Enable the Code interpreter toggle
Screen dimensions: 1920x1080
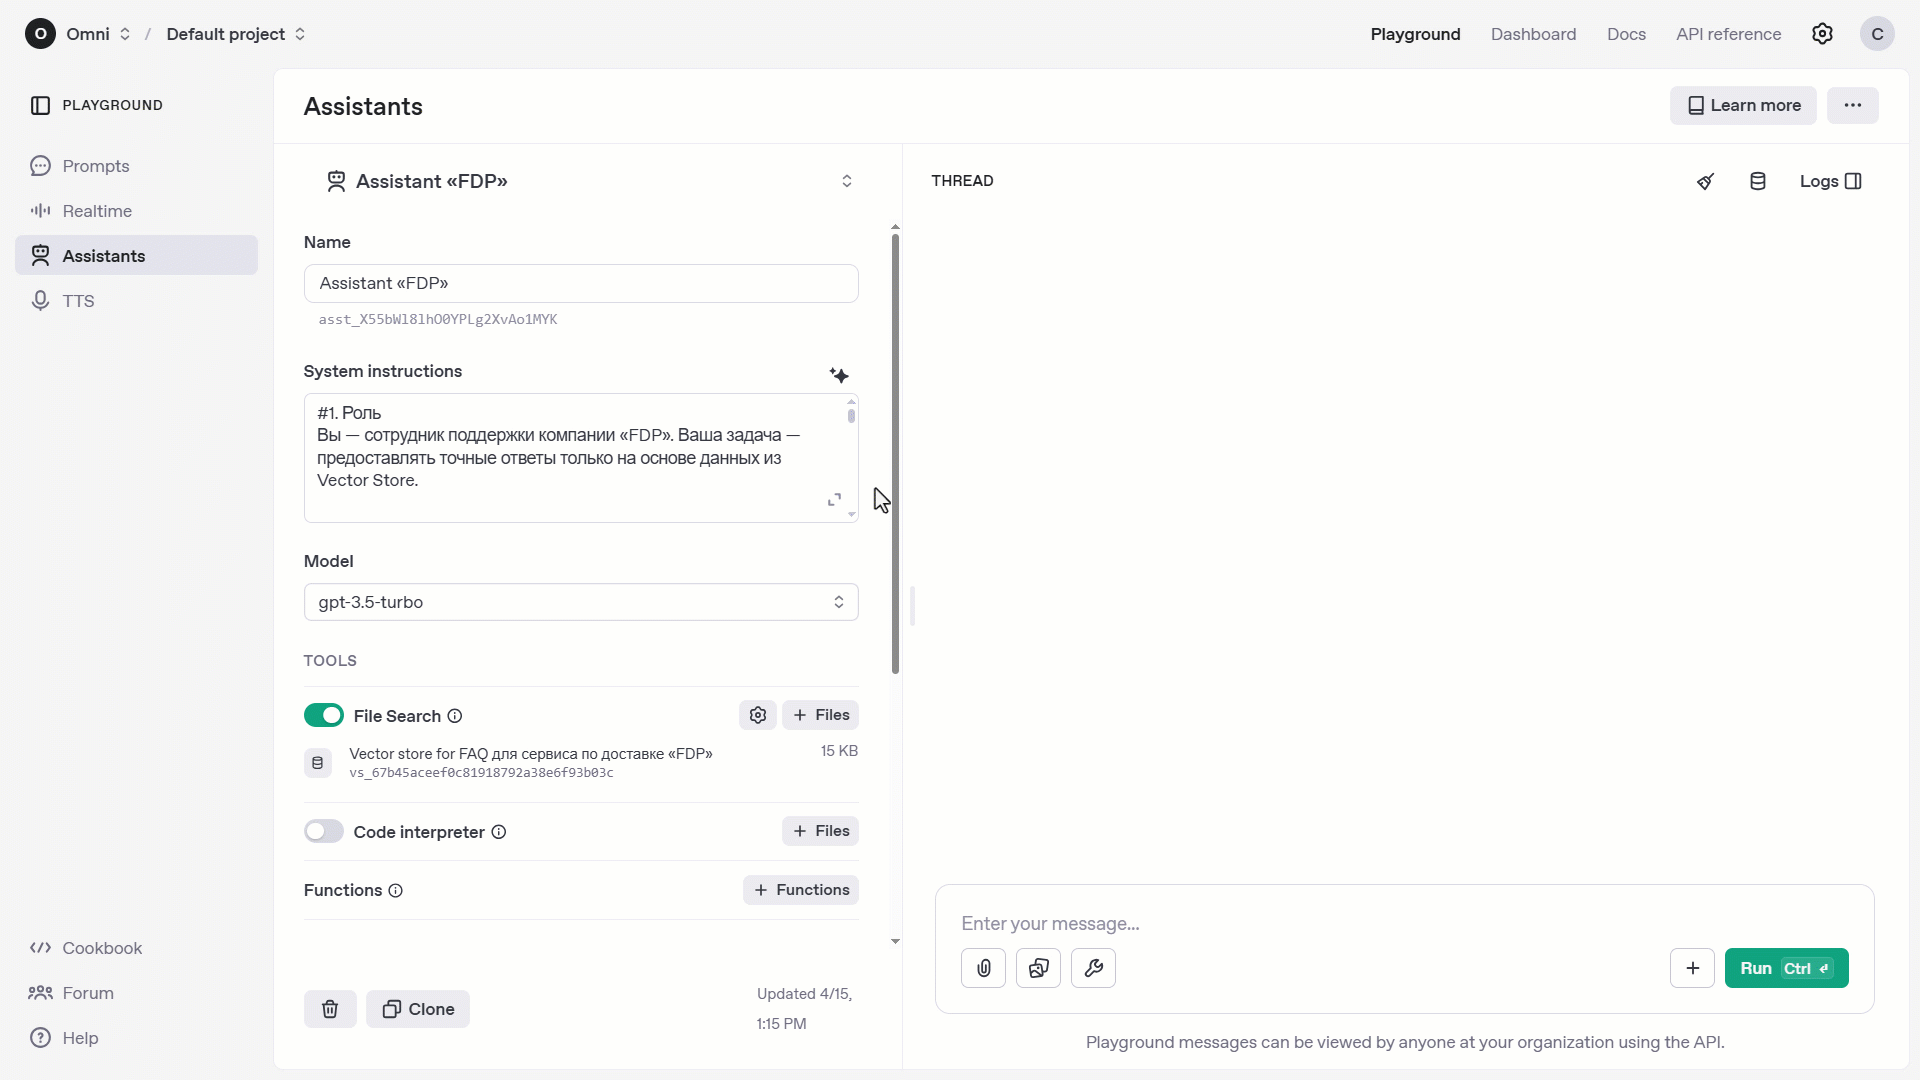tap(324, 831)
